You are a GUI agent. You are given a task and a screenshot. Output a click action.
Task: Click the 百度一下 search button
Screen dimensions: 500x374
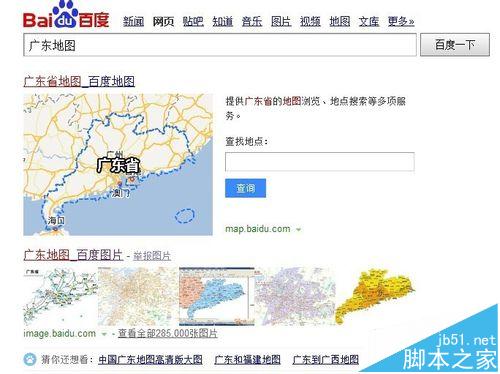click(x=455, y=44)
